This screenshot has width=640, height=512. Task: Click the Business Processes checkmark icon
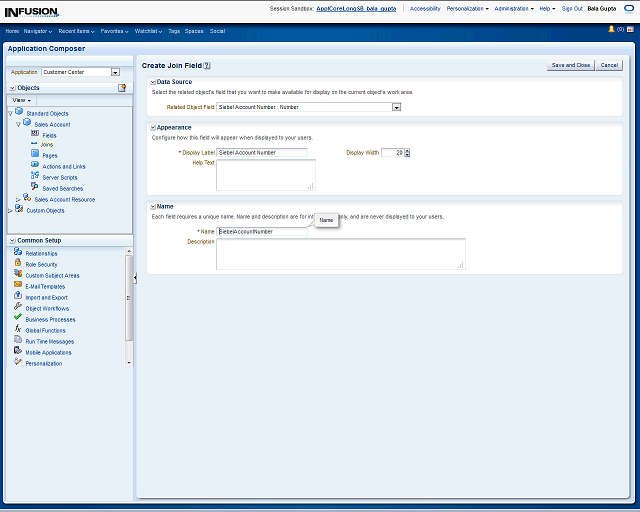pyautogui.click(x=18, y=319)
